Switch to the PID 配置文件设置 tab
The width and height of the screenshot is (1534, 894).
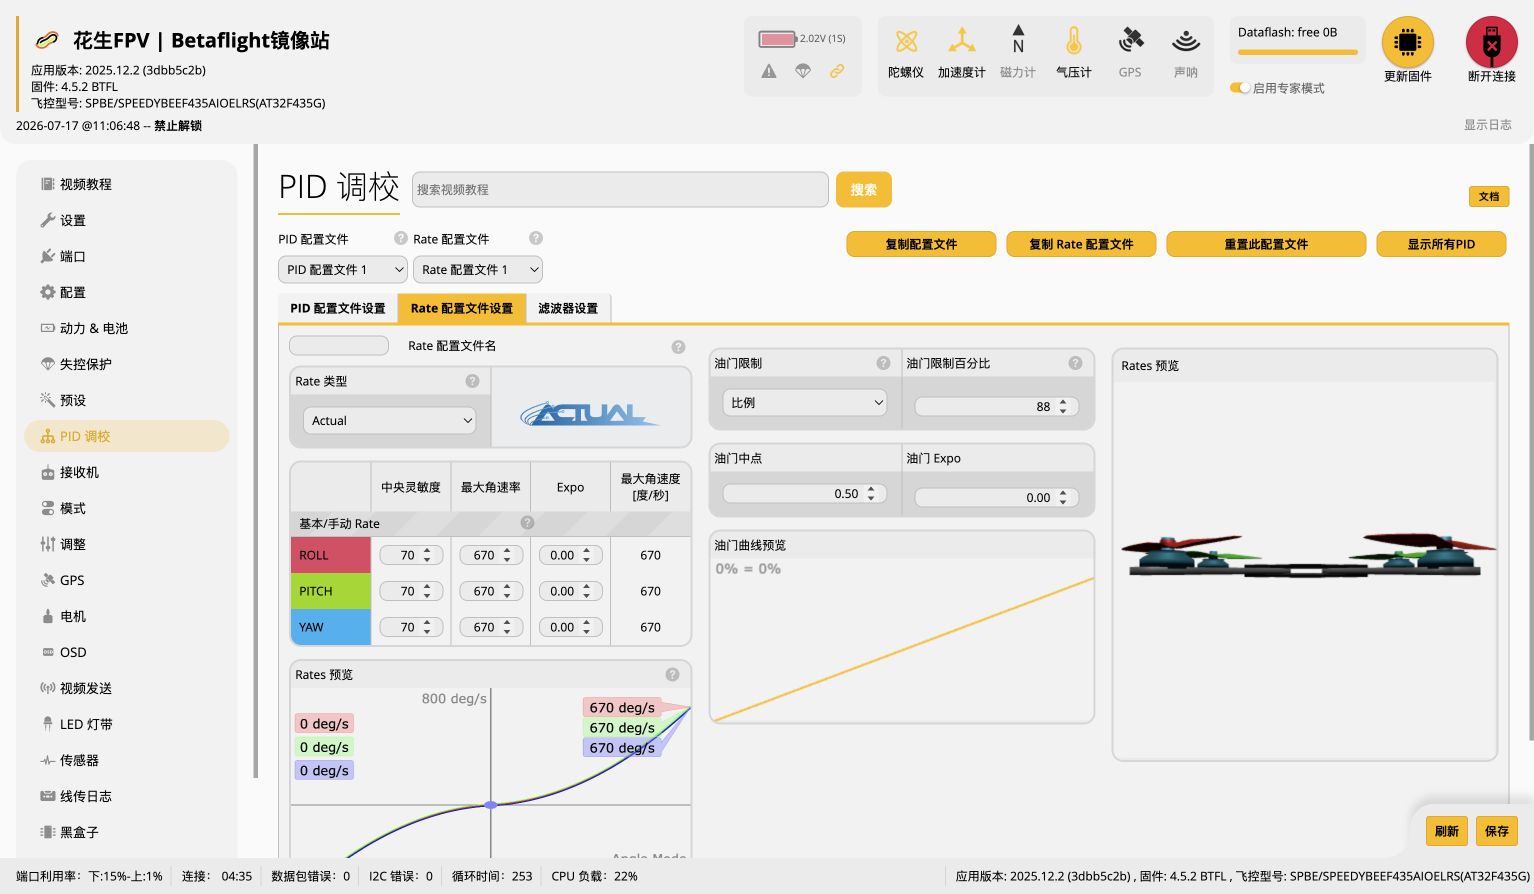coord(338,308)
